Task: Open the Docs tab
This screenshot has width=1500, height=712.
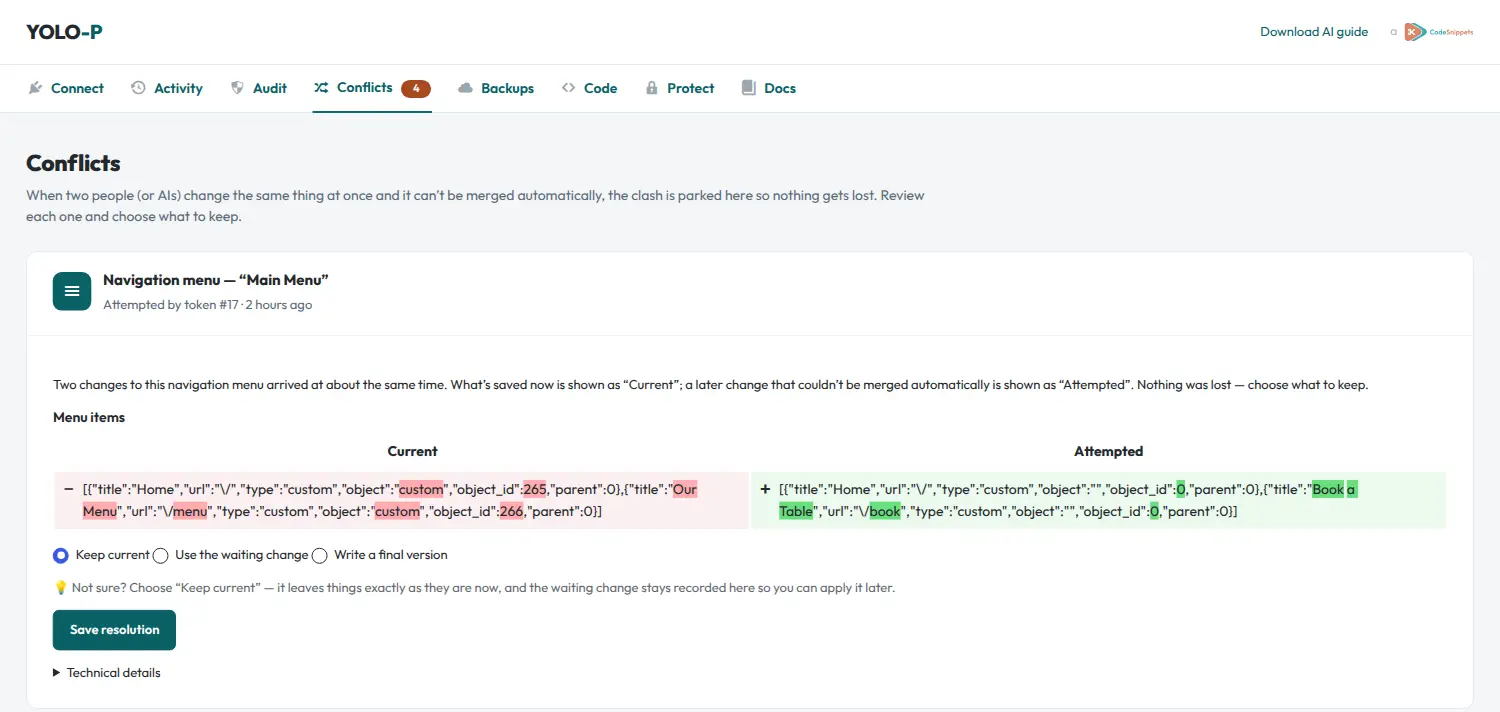Action: (769, 88)
